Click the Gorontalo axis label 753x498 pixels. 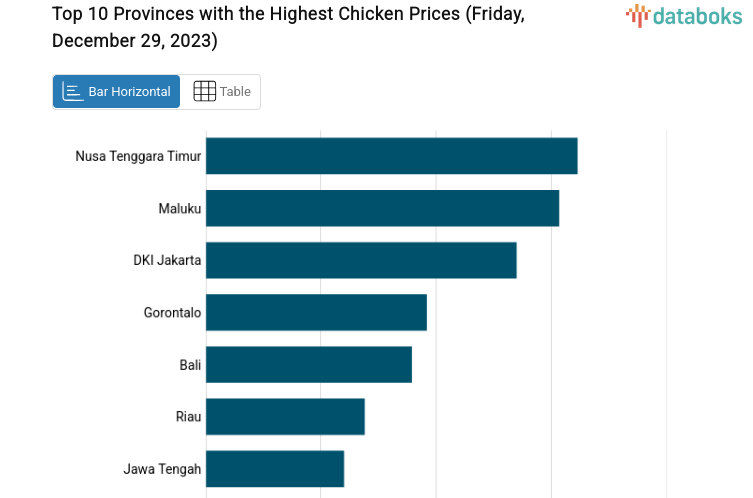pyautogui.click(x=172, y=312)
